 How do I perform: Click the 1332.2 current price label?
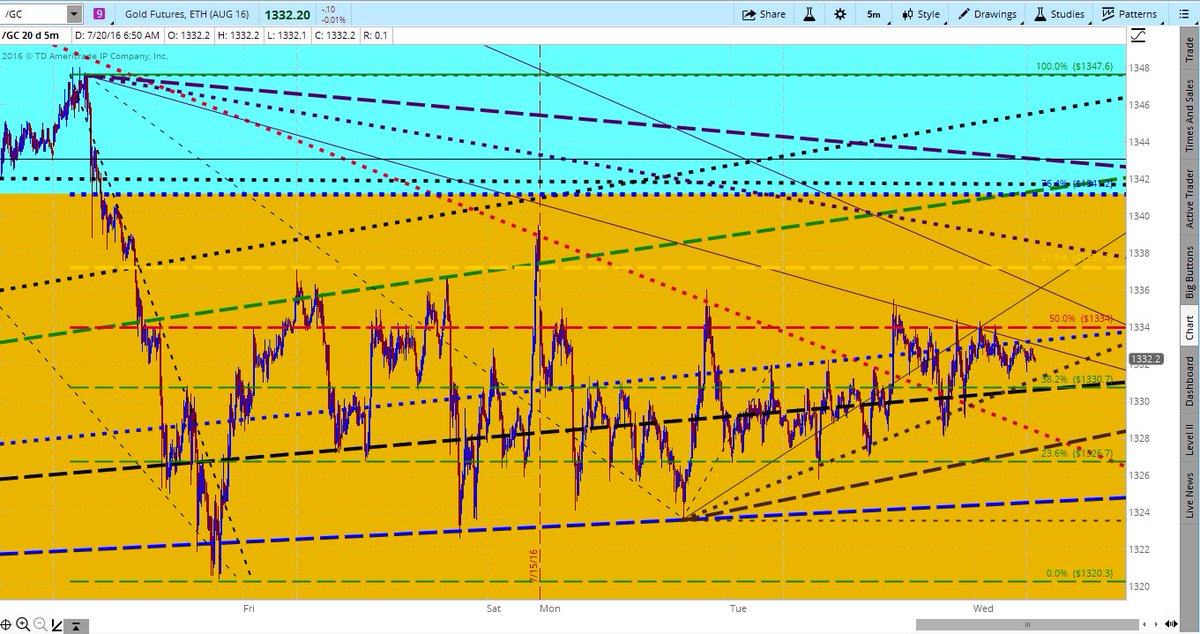coord(1146,358)
